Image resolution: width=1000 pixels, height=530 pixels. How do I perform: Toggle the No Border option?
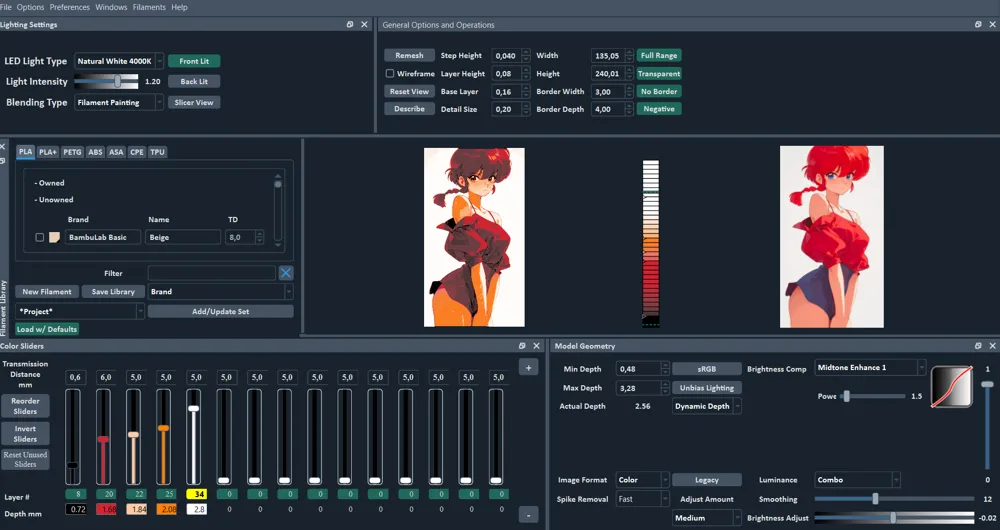coord(659,91)
